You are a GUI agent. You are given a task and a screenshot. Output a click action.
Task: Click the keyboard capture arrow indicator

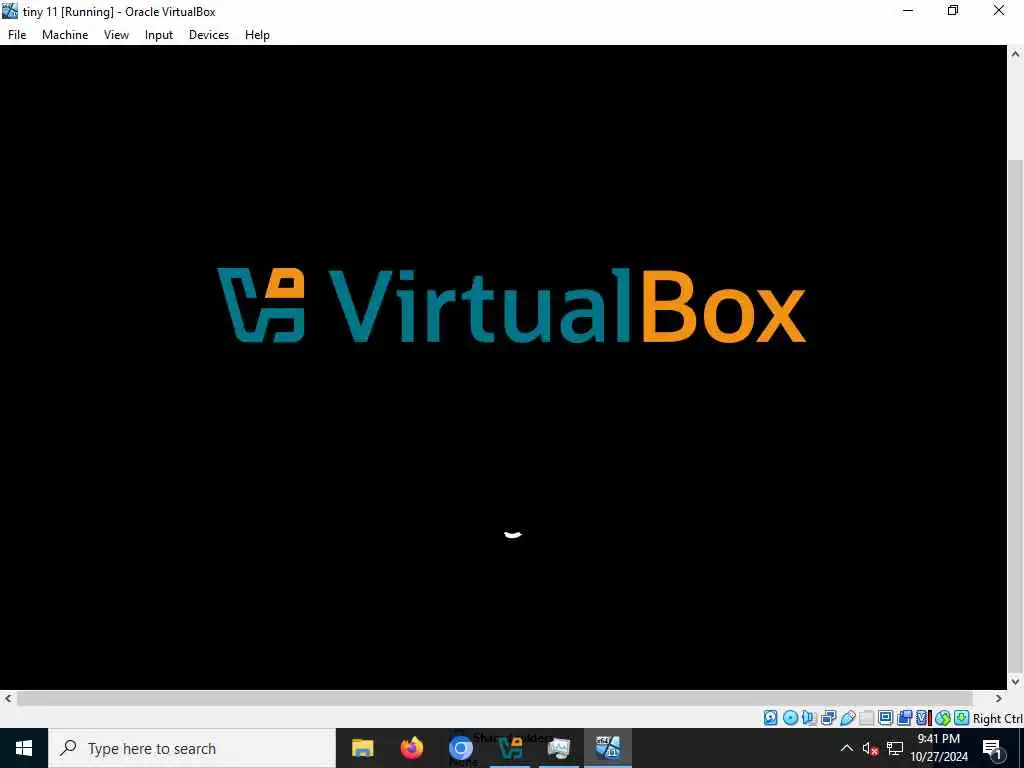[x=961, y=718]
